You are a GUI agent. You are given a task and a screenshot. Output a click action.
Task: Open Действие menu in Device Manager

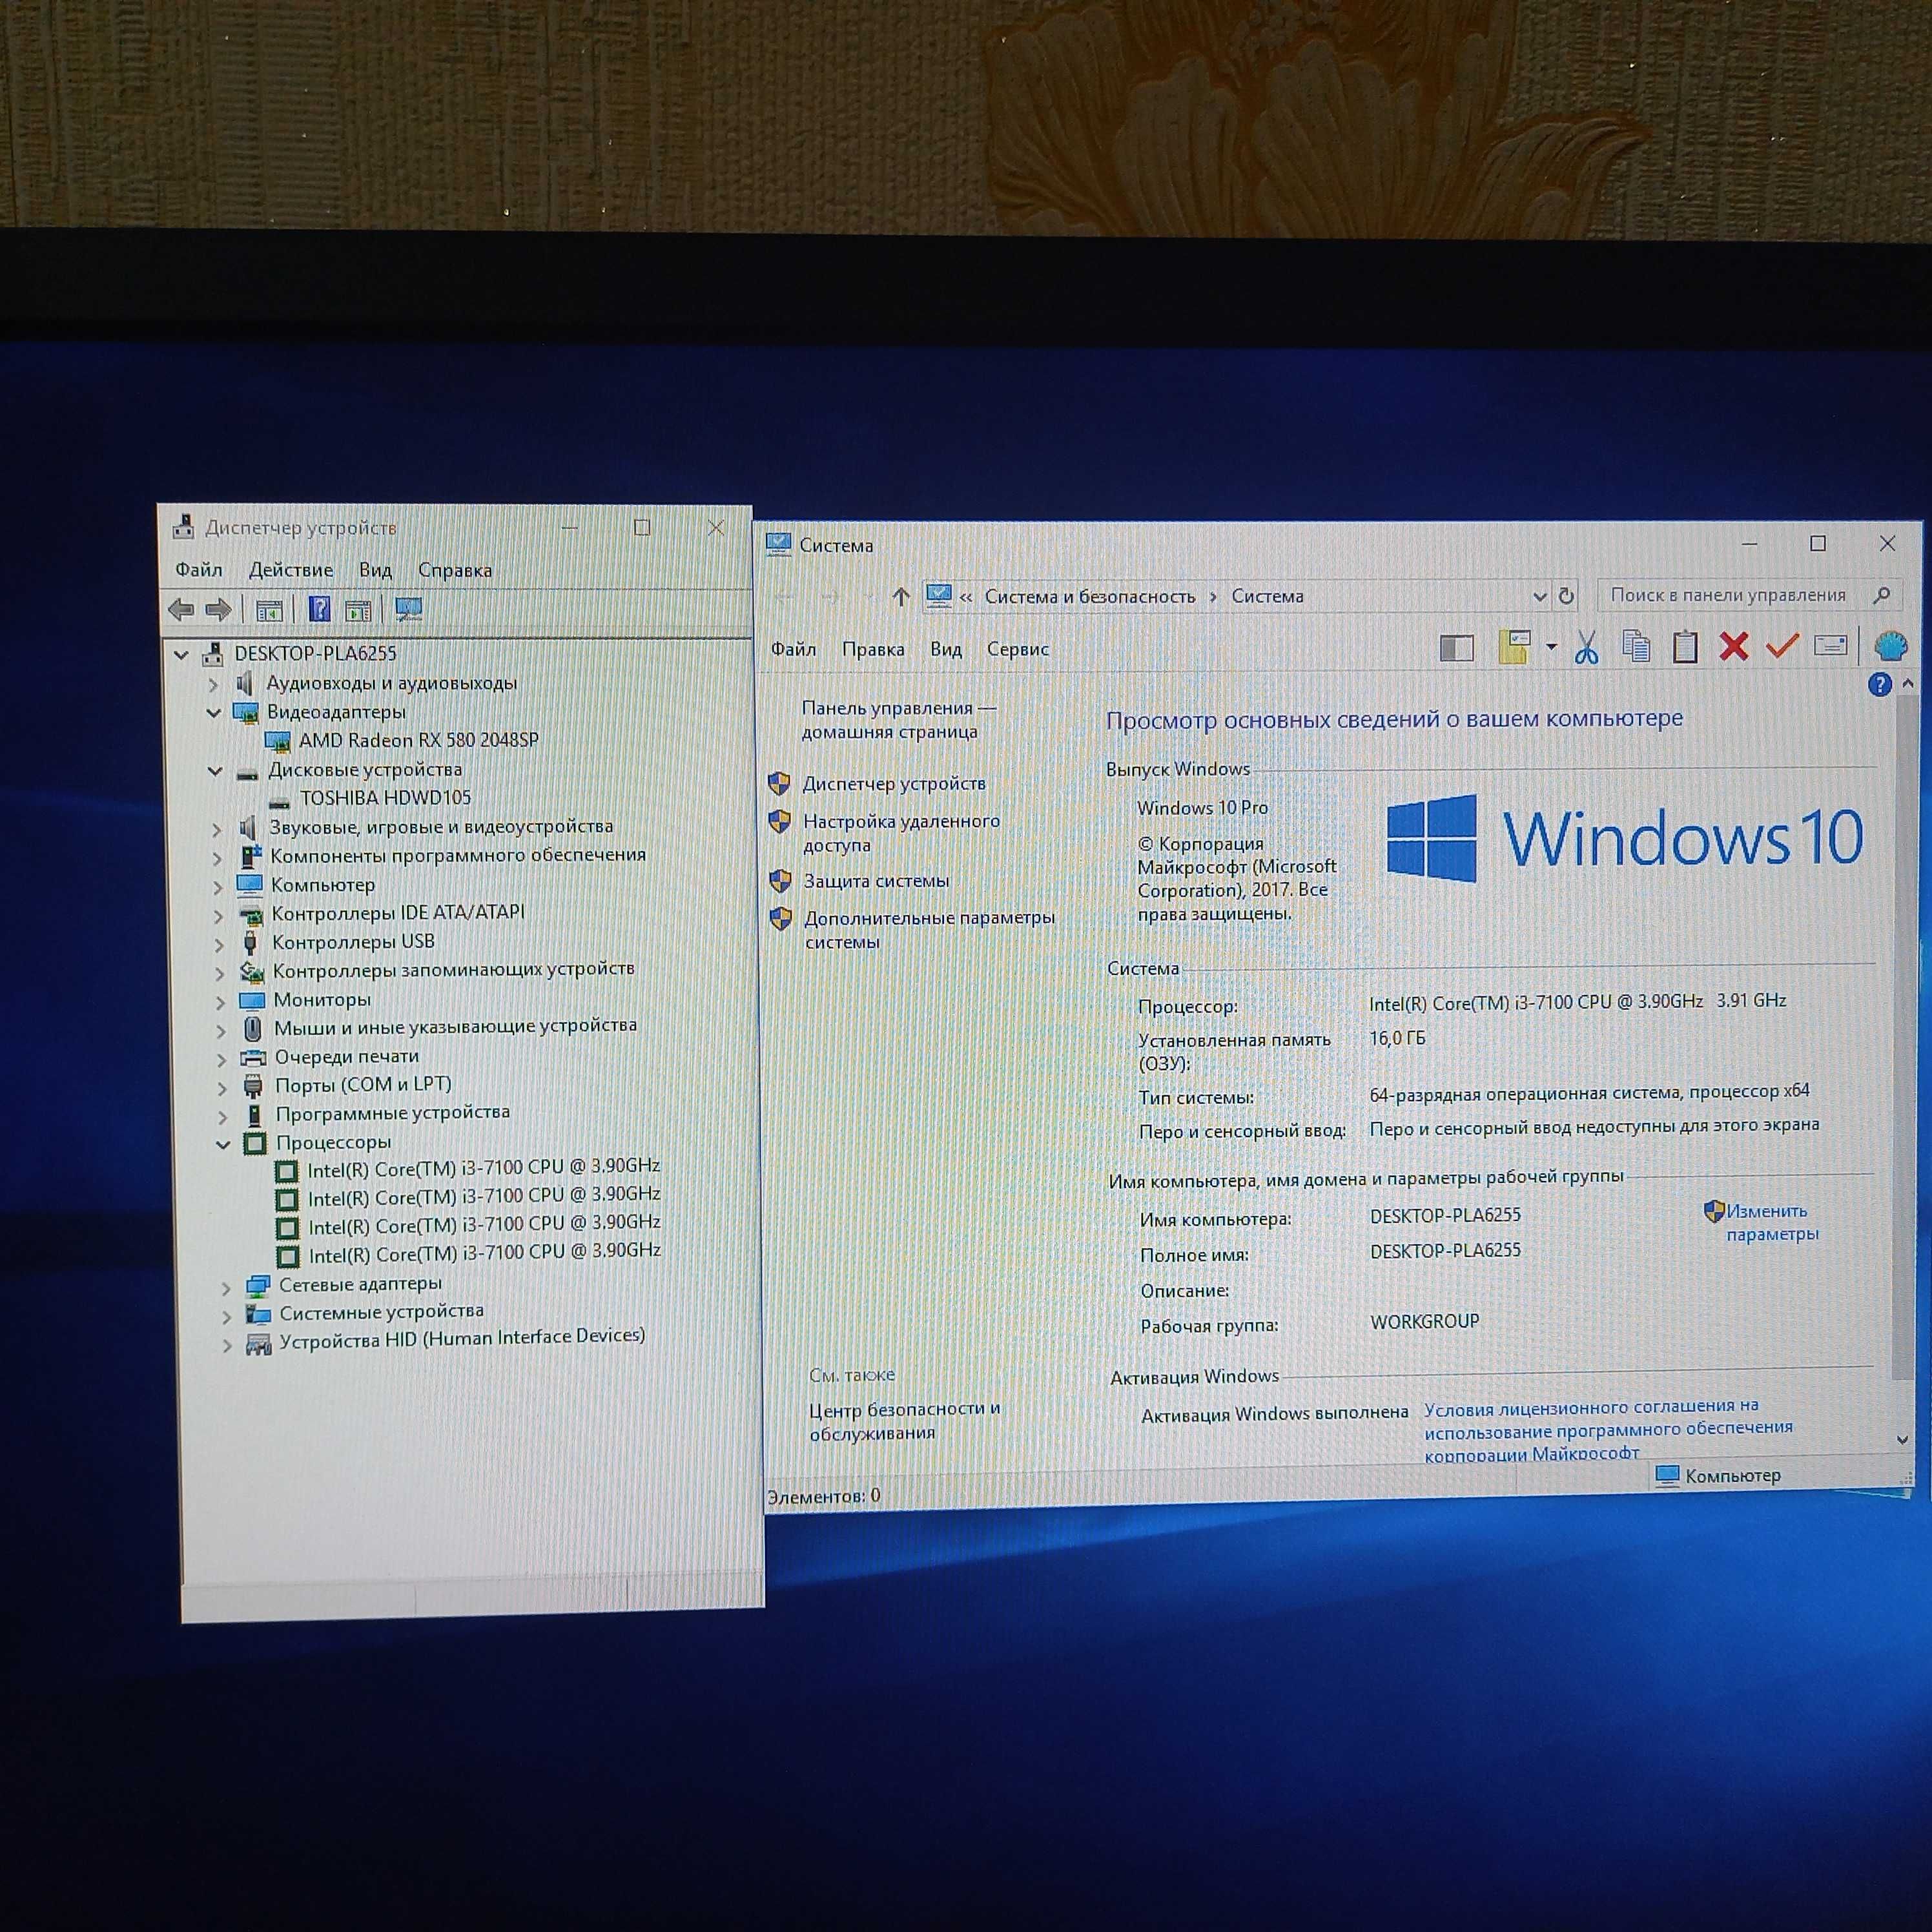click(x=291, y=570)
